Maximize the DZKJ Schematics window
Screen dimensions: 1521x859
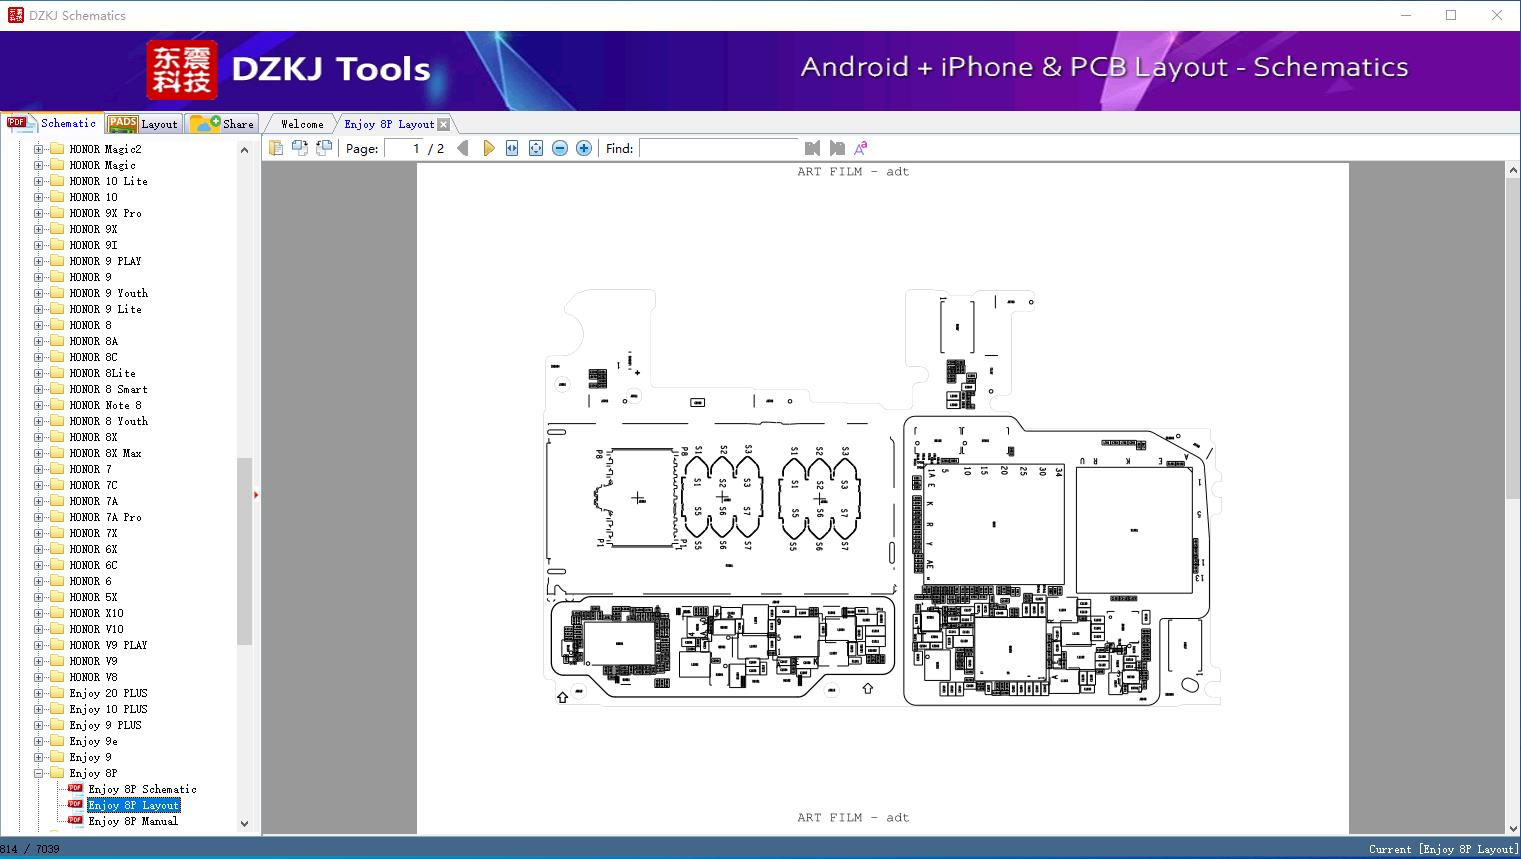tap(1451, 15)
